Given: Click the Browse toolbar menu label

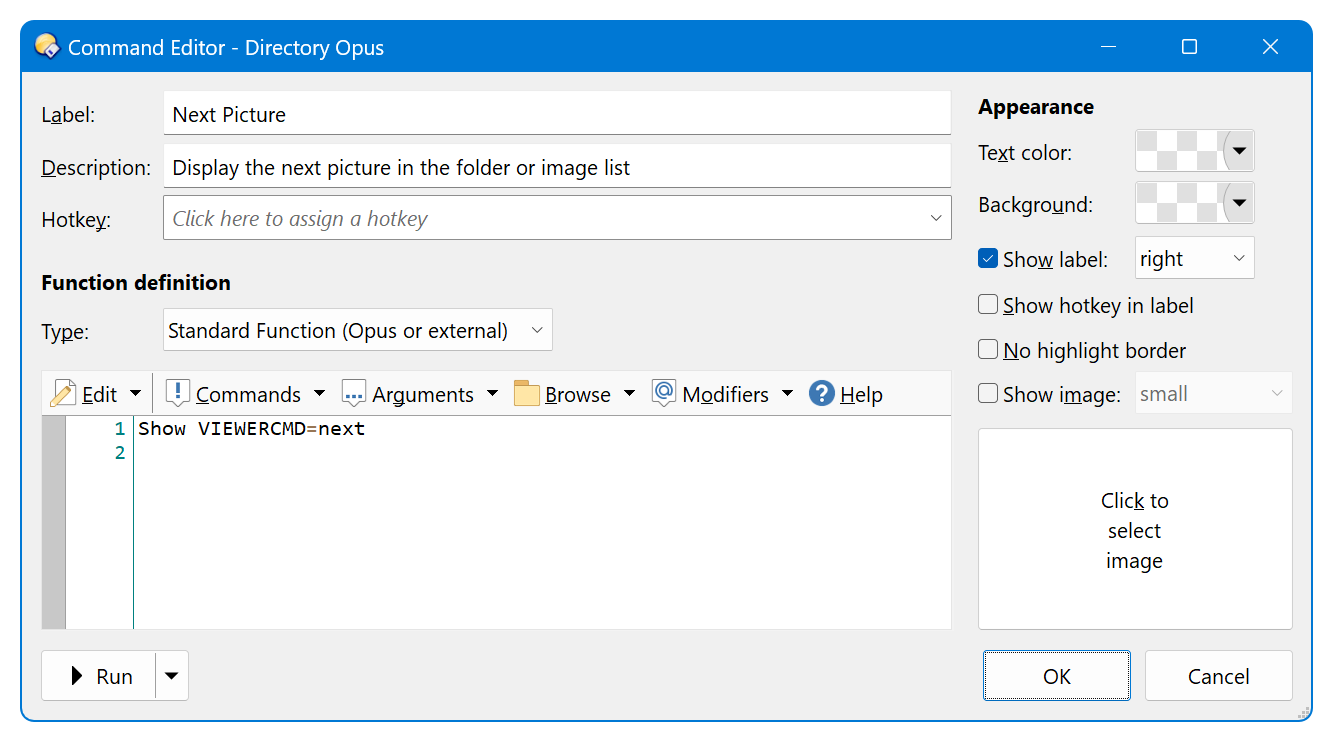Looking at the screenshot, I should 578,394.
